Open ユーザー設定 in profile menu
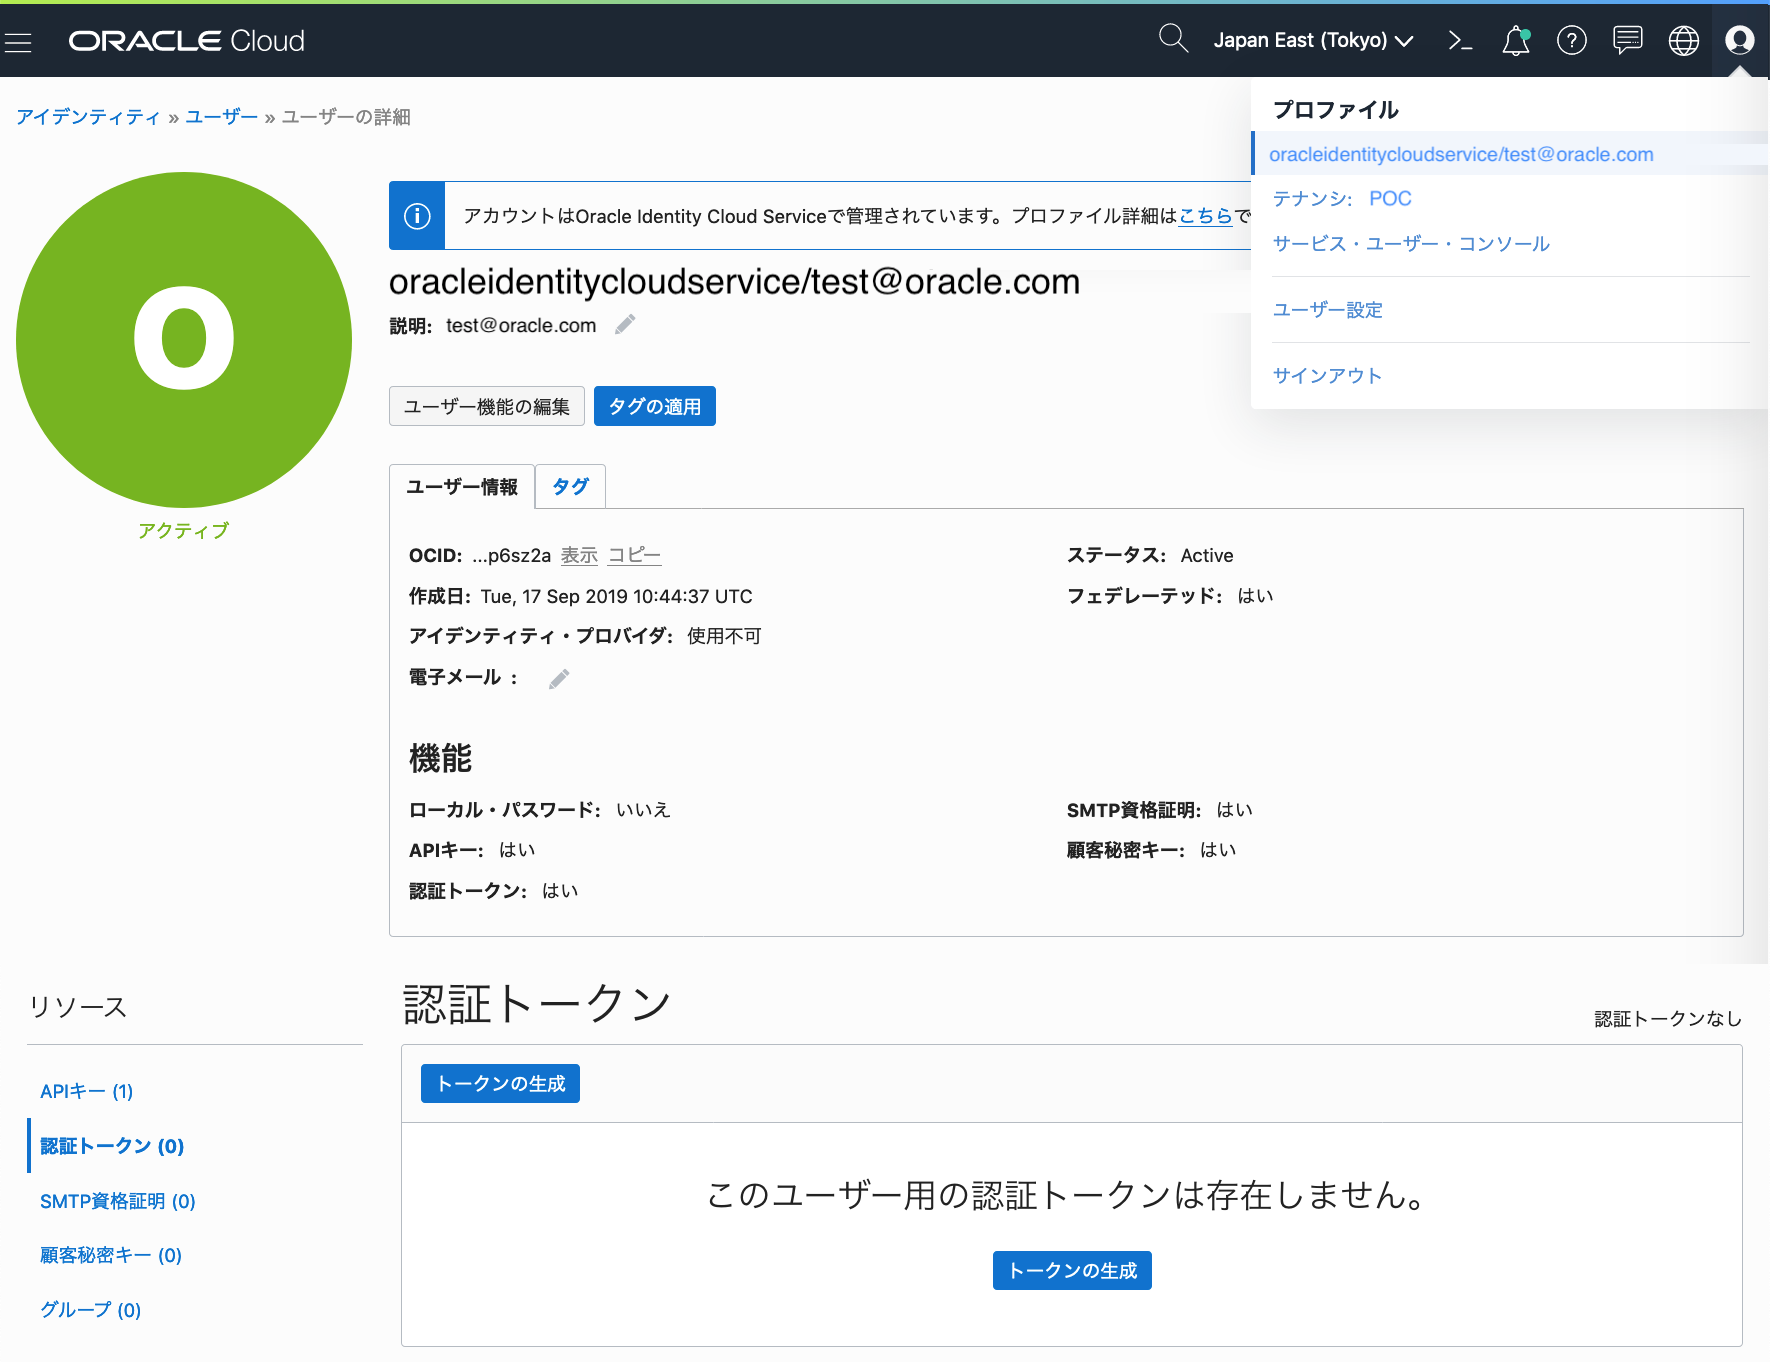 coord(1328,310)
